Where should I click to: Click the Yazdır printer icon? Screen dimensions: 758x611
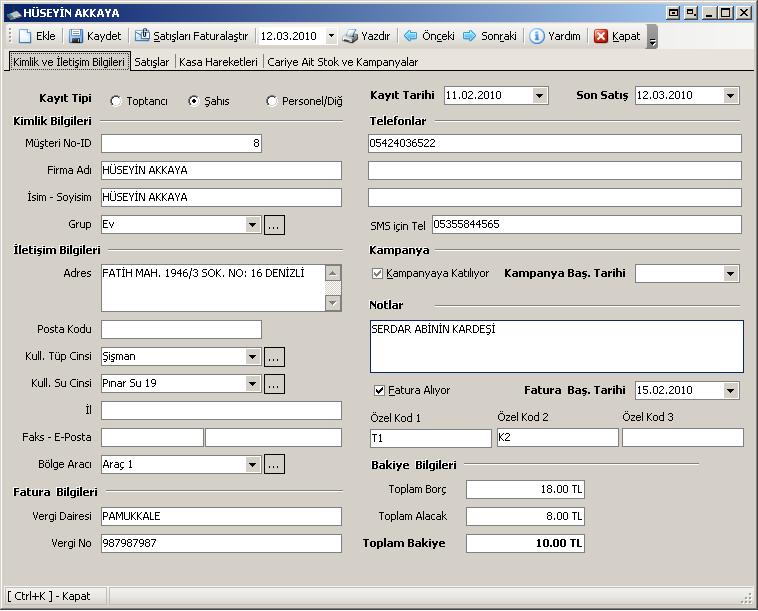(x=350, y=36)
